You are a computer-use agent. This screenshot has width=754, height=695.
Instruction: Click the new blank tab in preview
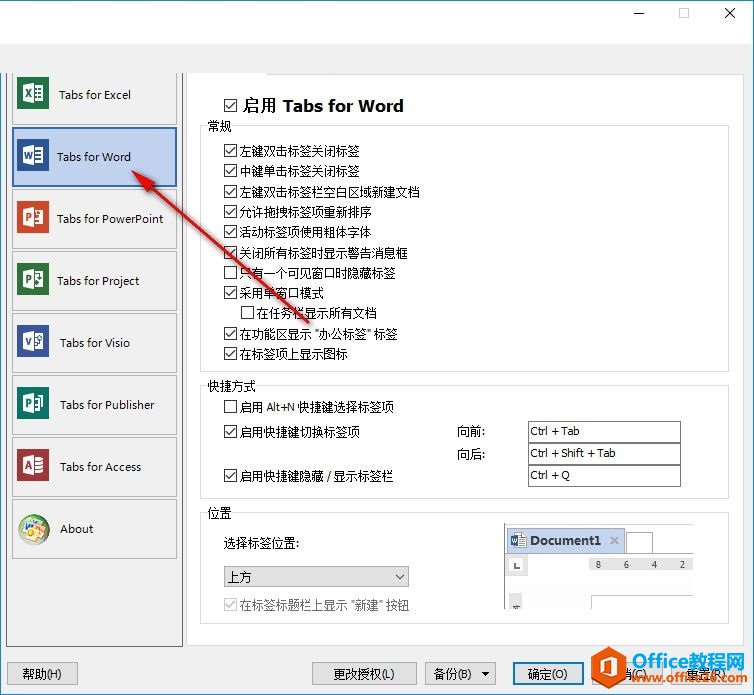640,543
